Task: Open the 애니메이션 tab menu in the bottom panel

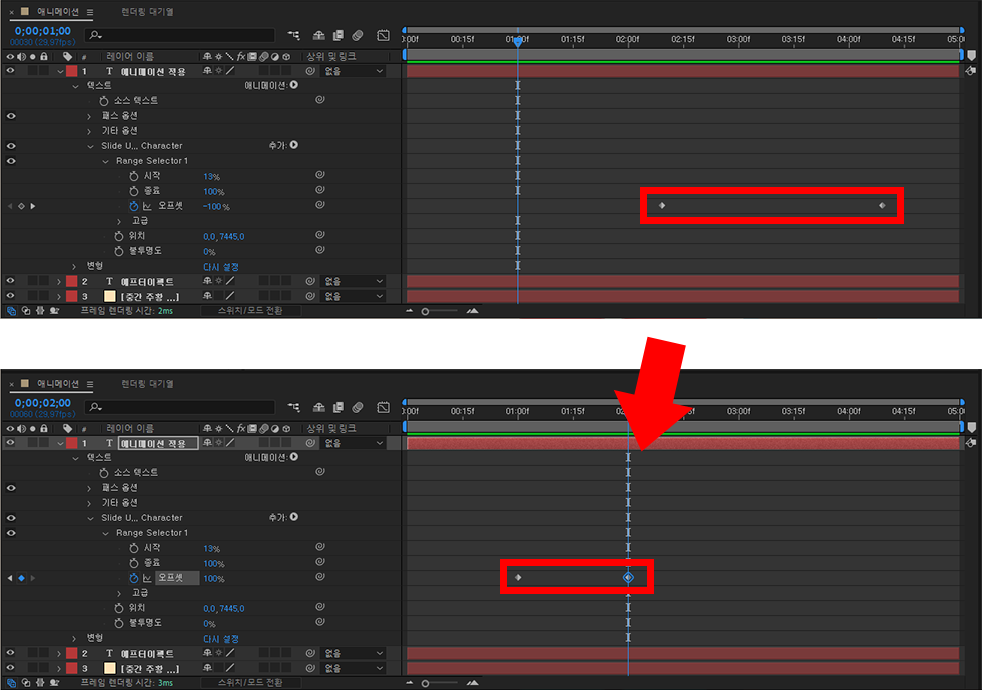Action: [89, 384]
